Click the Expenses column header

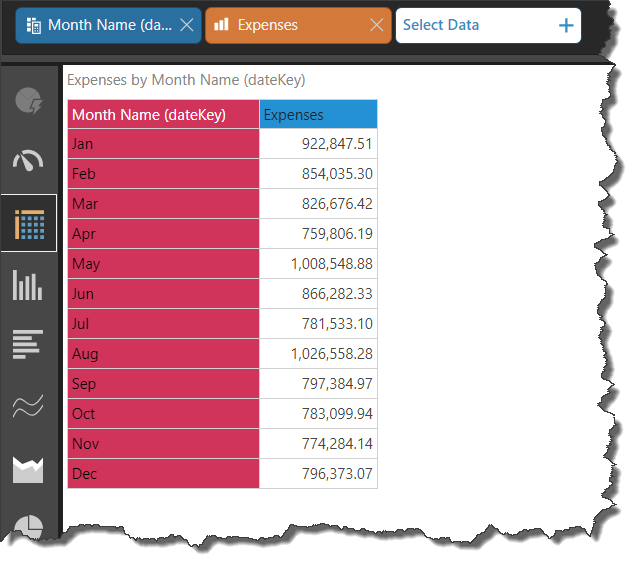(318, 115)
